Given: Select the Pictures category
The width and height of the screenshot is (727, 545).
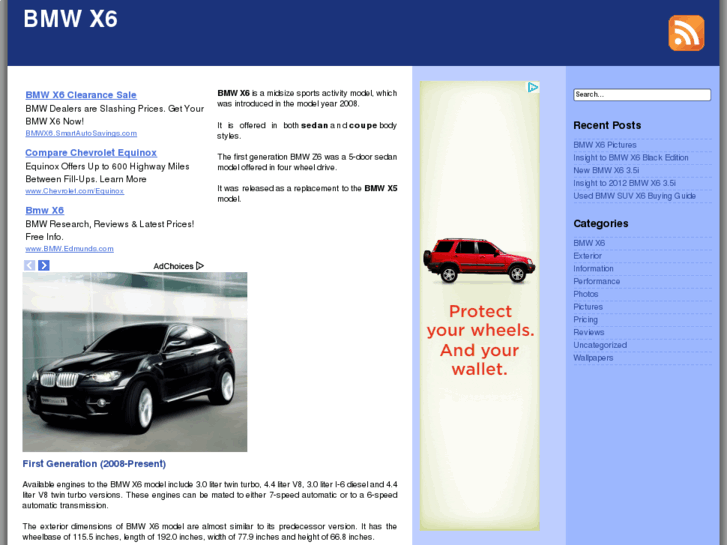Looking at the screenshot, I should pyautogui.click(x=588, y=307).
